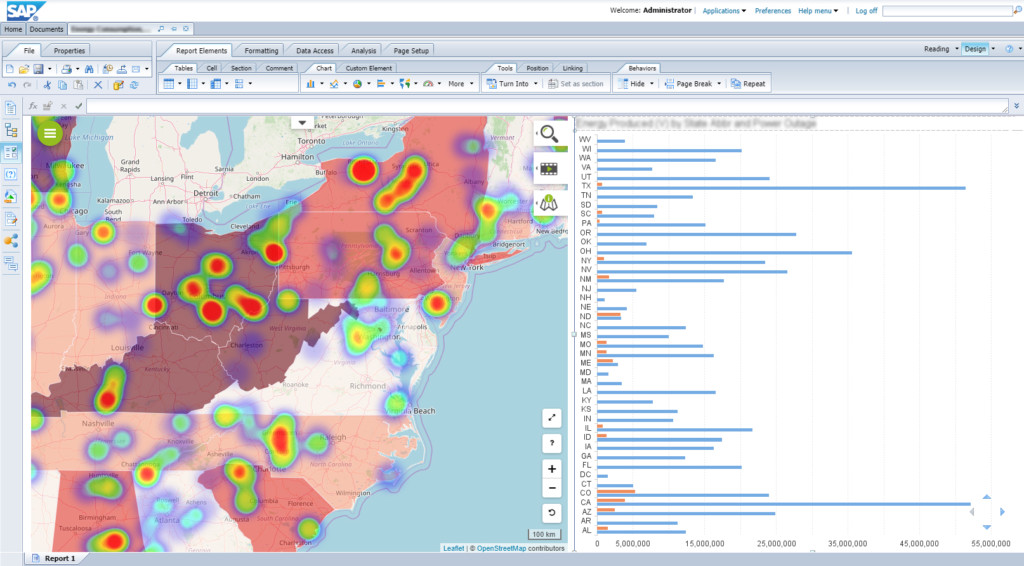Reset the map view with the rotate icon
Image resolution: width=1024 pixels, height=566 pixels.
pos(552,513)
